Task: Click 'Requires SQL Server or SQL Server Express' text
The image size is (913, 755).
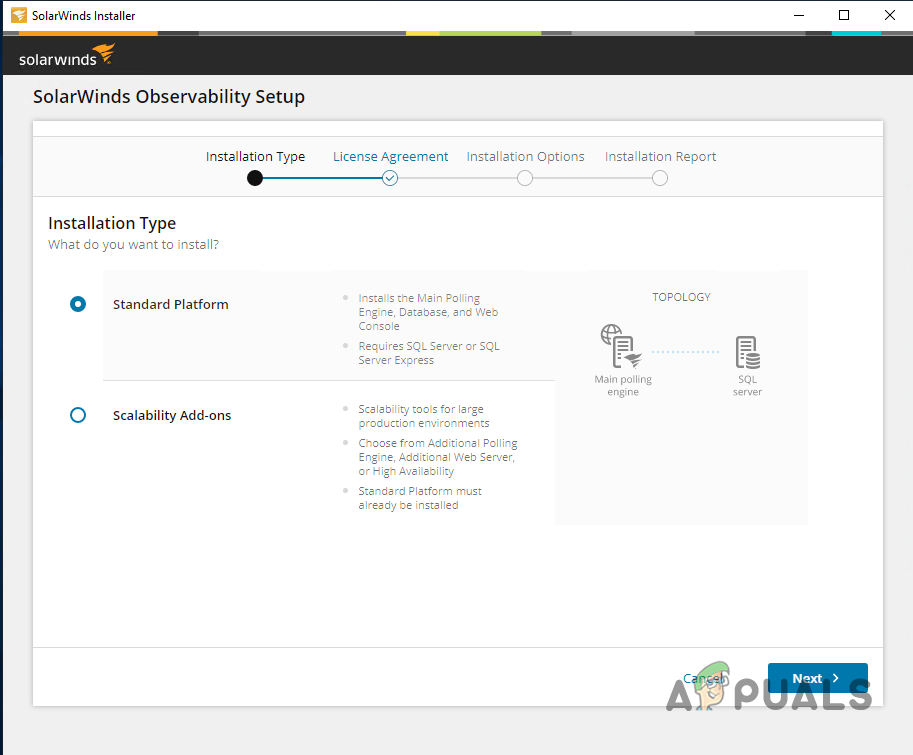Action: pyautogui.click(x=429, y=353)
